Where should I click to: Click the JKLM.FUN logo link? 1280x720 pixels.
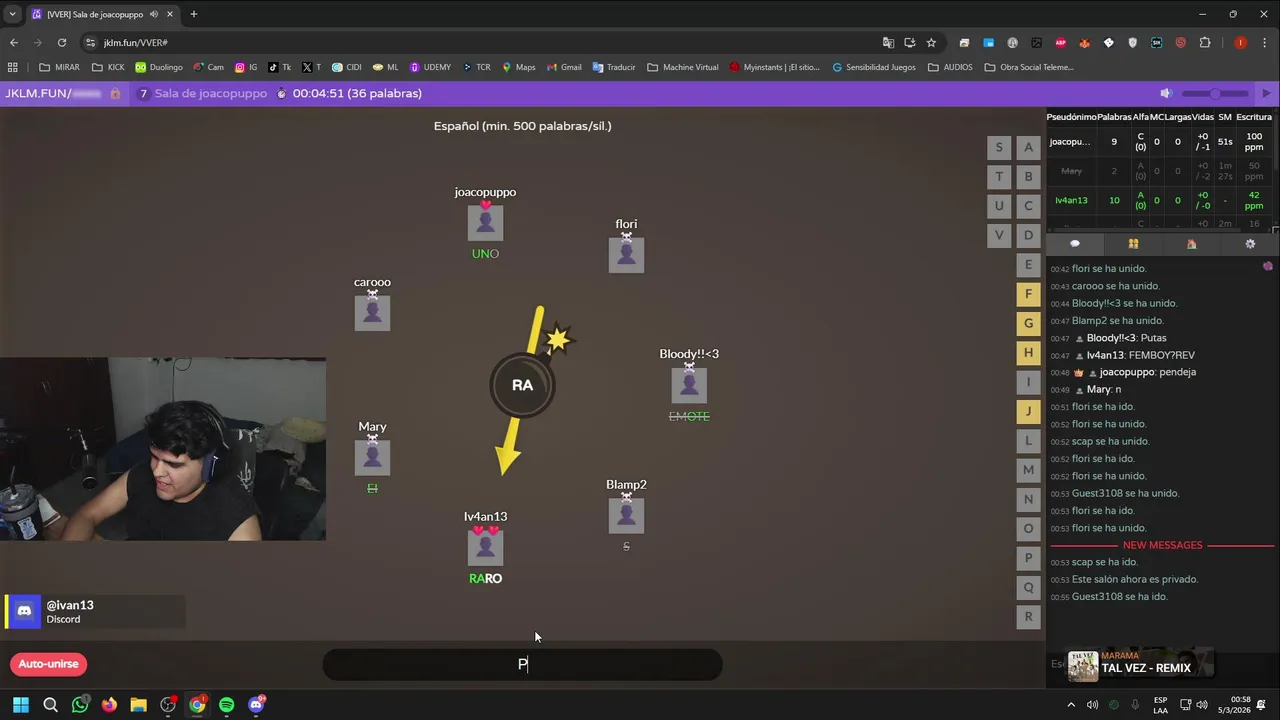(x=52, y=93)
